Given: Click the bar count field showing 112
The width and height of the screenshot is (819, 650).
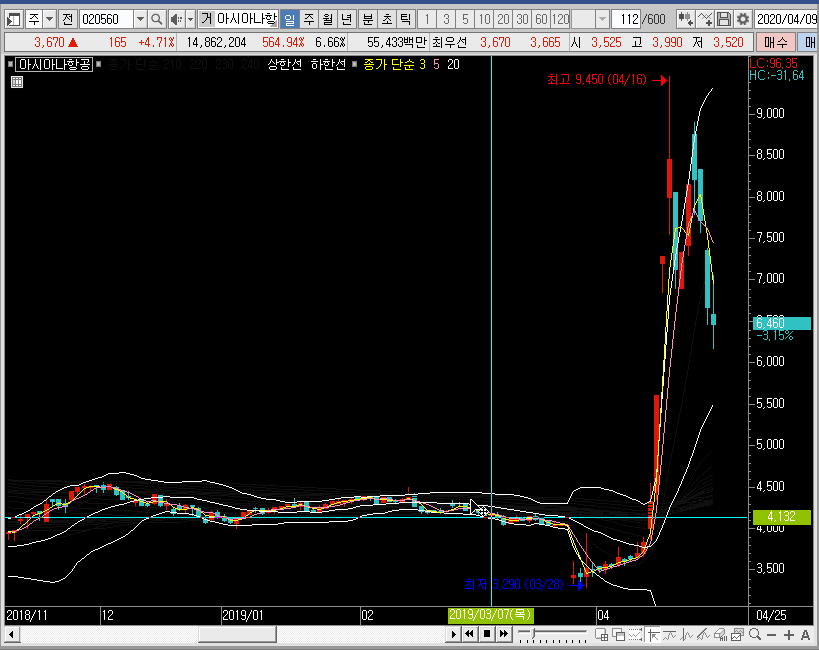Looking at the screenshot, I should (626, 20).
